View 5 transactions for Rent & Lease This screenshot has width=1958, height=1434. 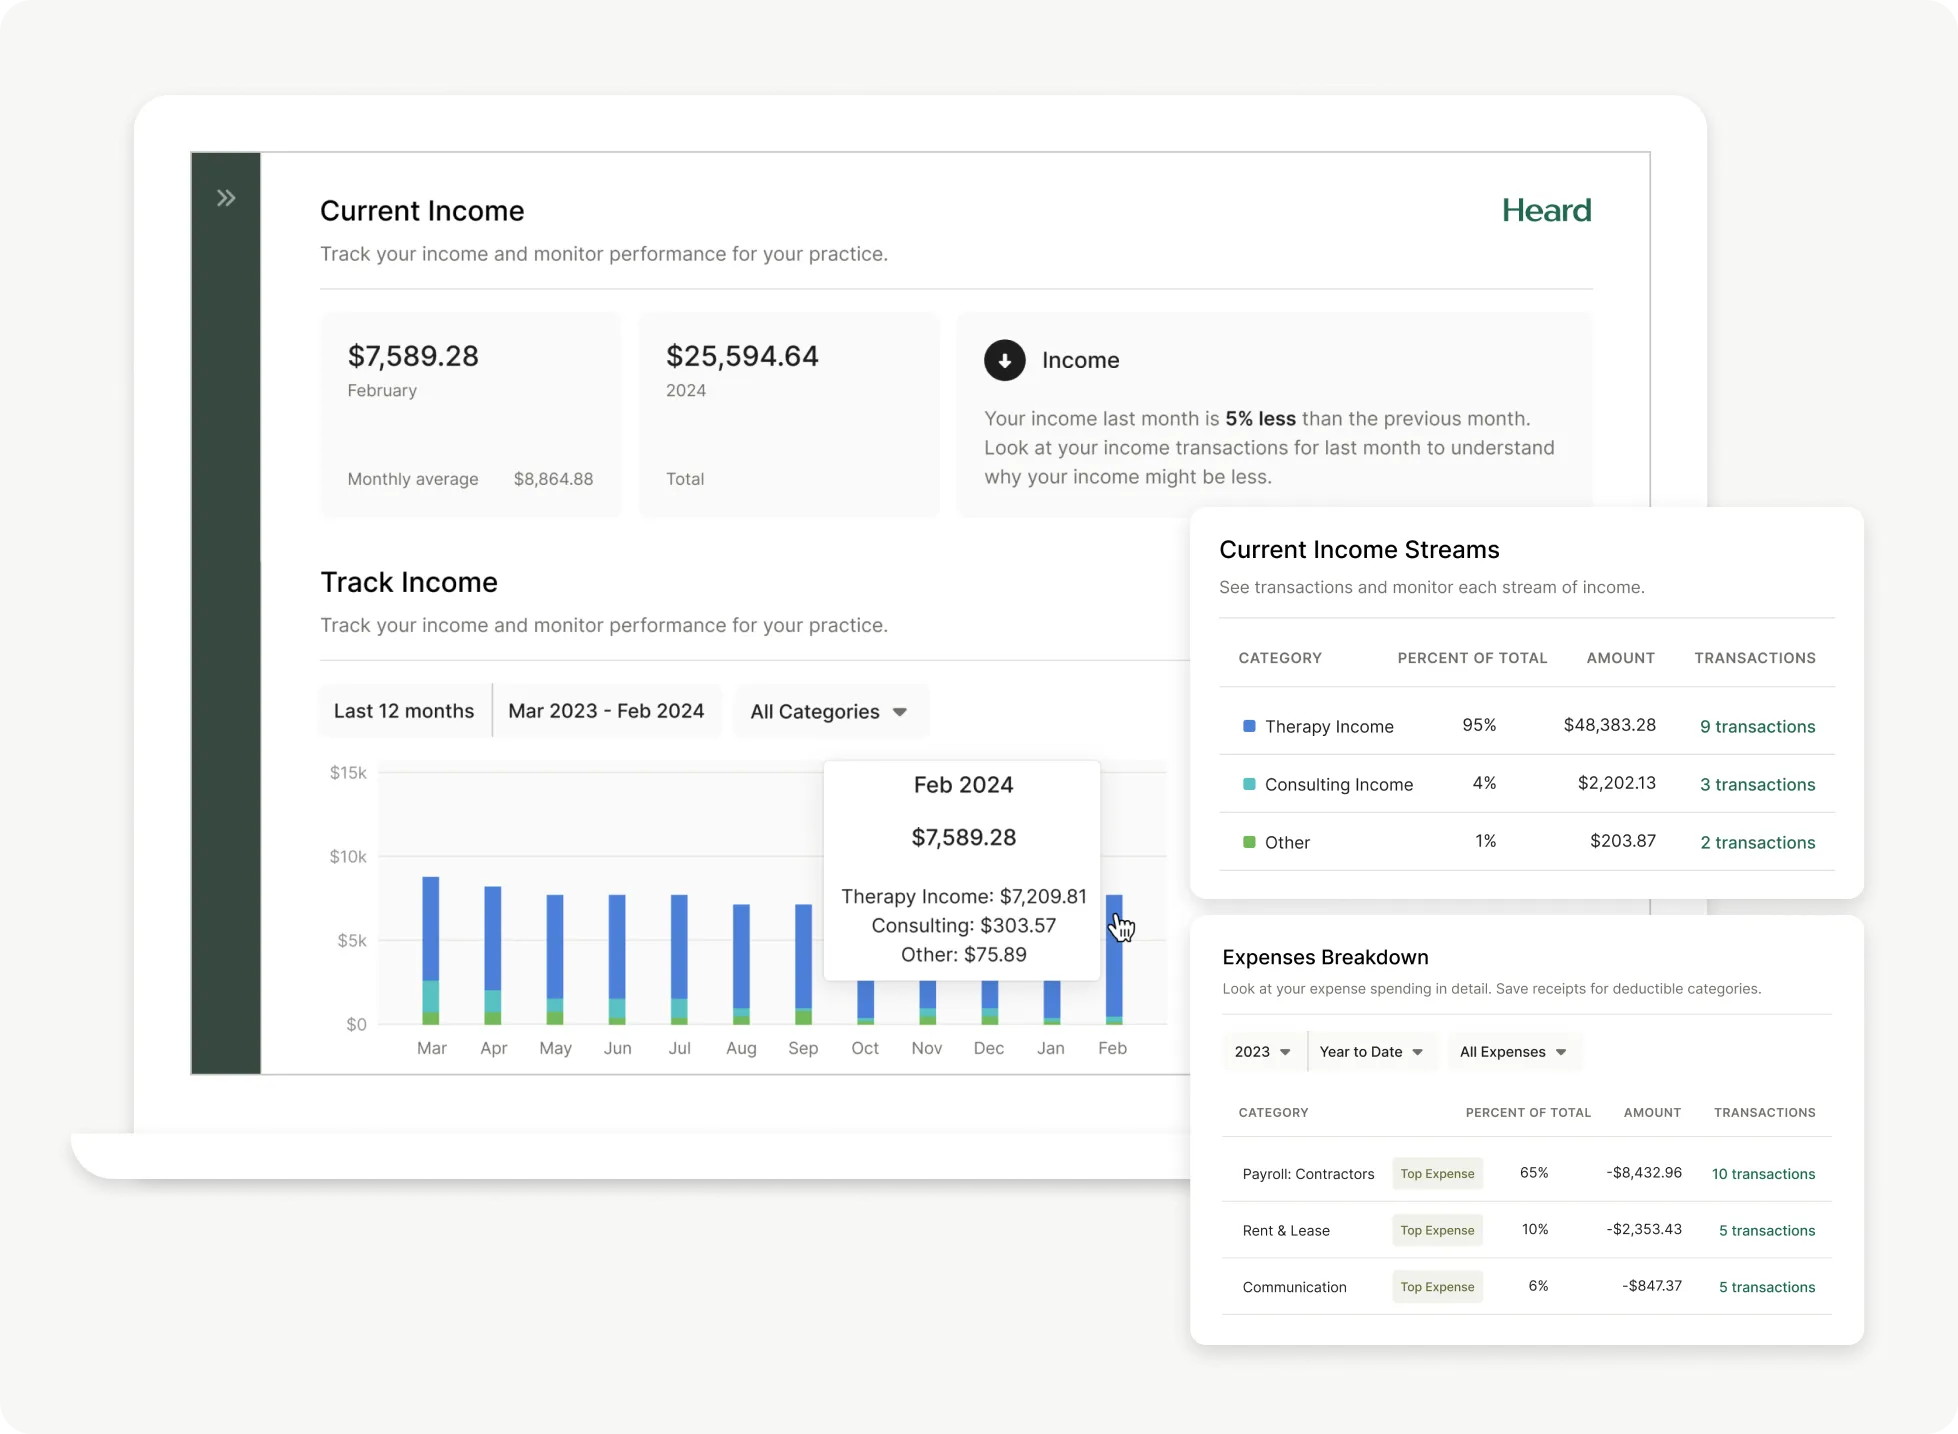point(1766,1230)
